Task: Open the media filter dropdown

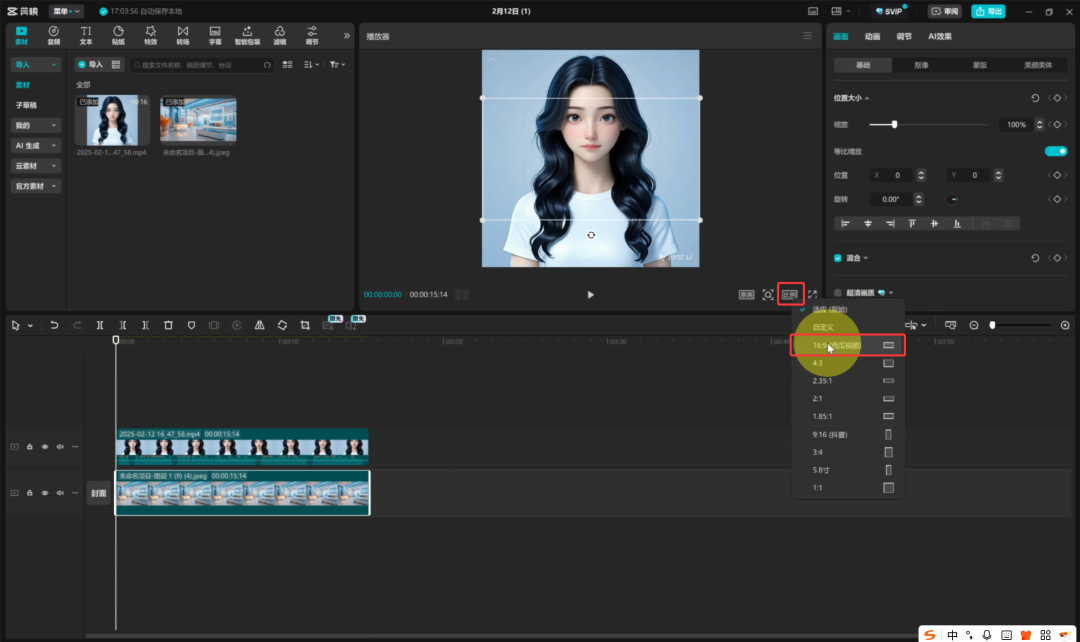Action: [x=337, y=65]
